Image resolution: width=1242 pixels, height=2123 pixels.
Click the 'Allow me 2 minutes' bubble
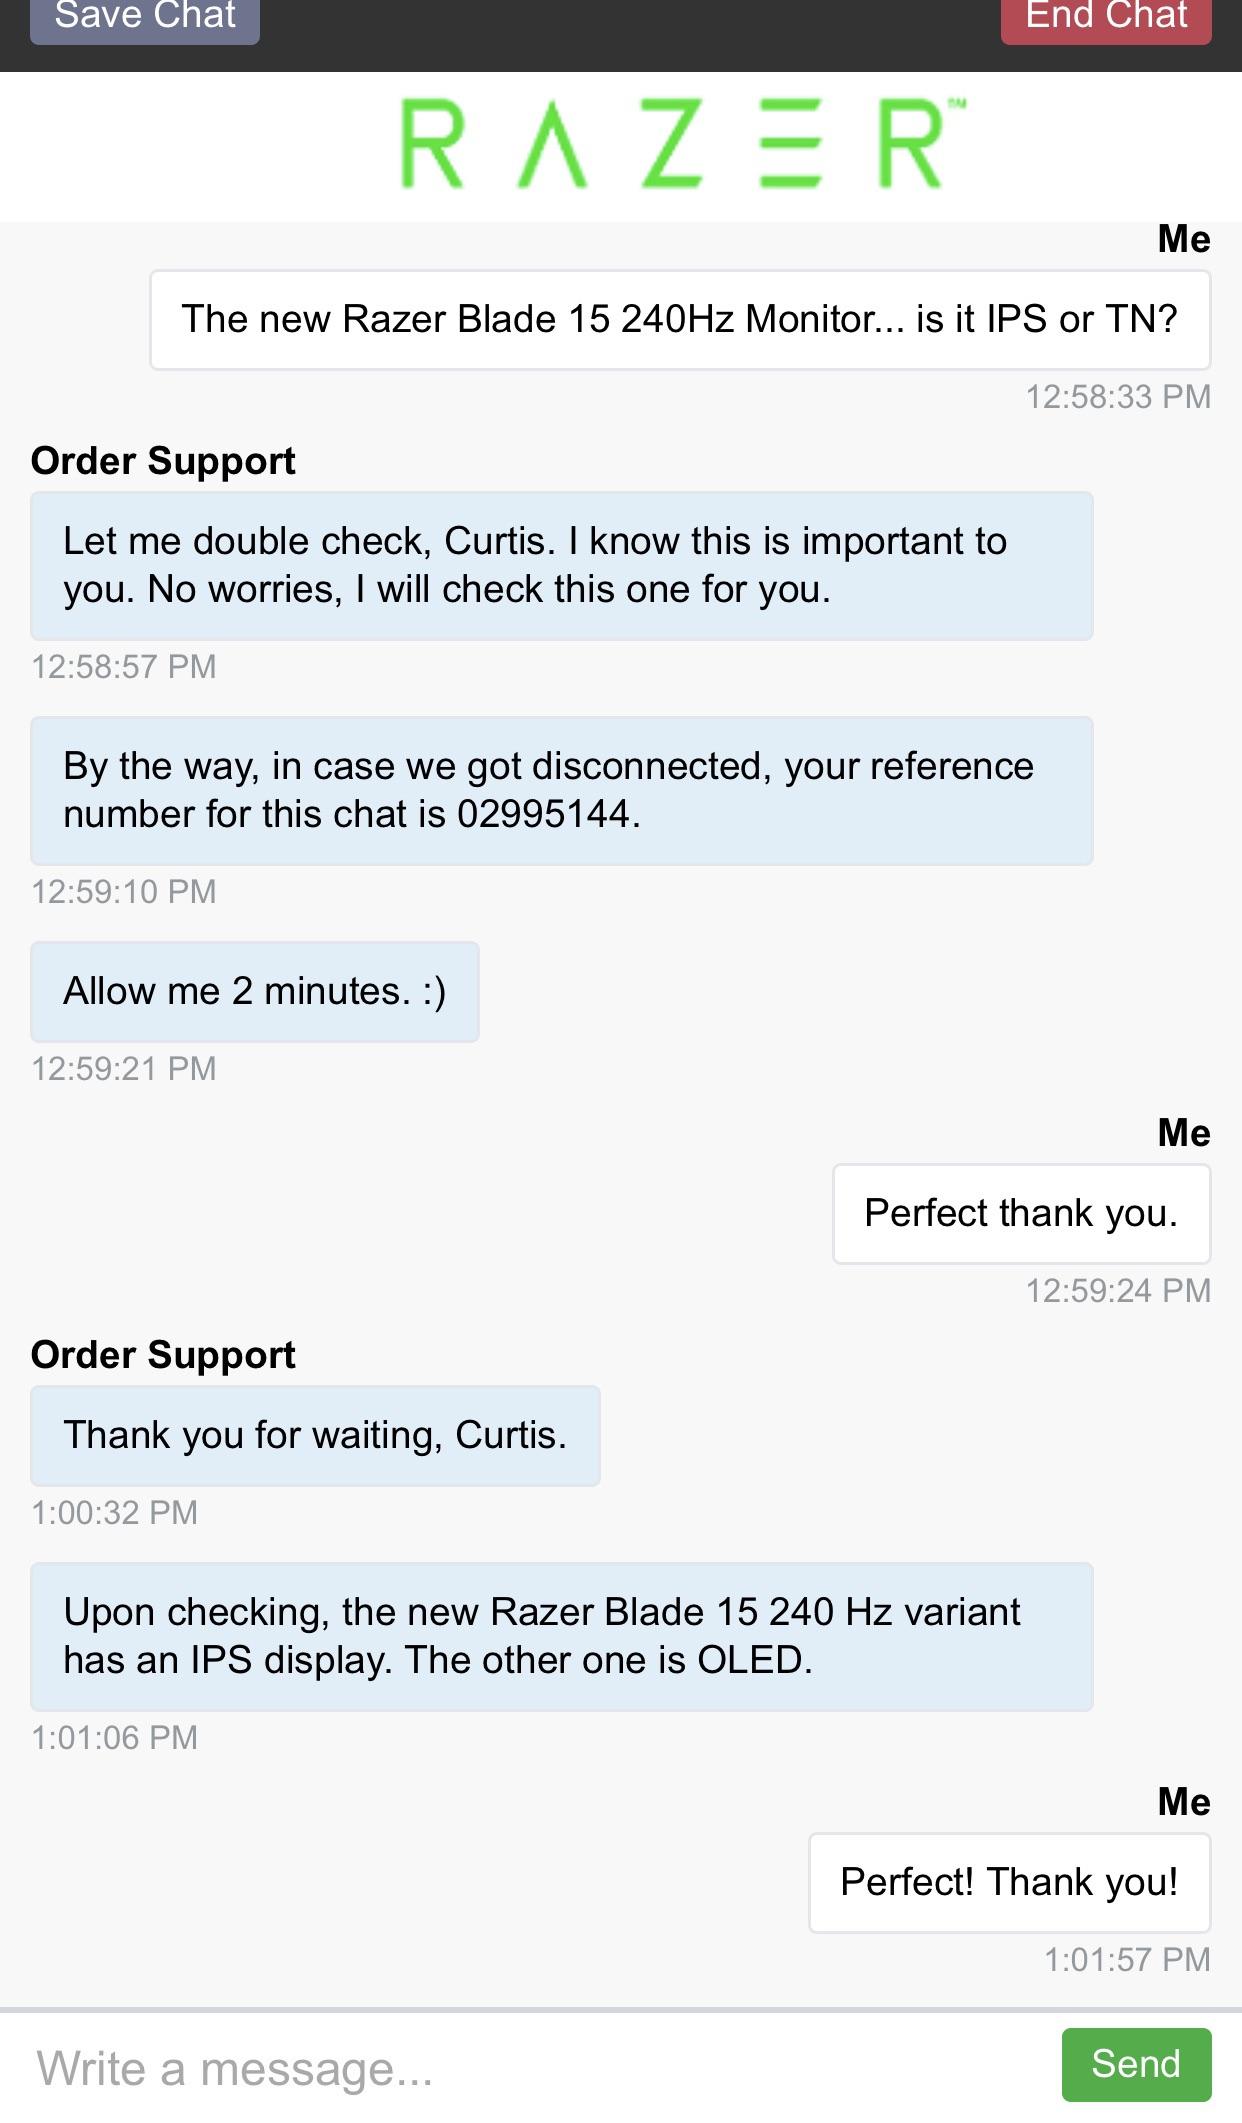click(x=255, y=991)
